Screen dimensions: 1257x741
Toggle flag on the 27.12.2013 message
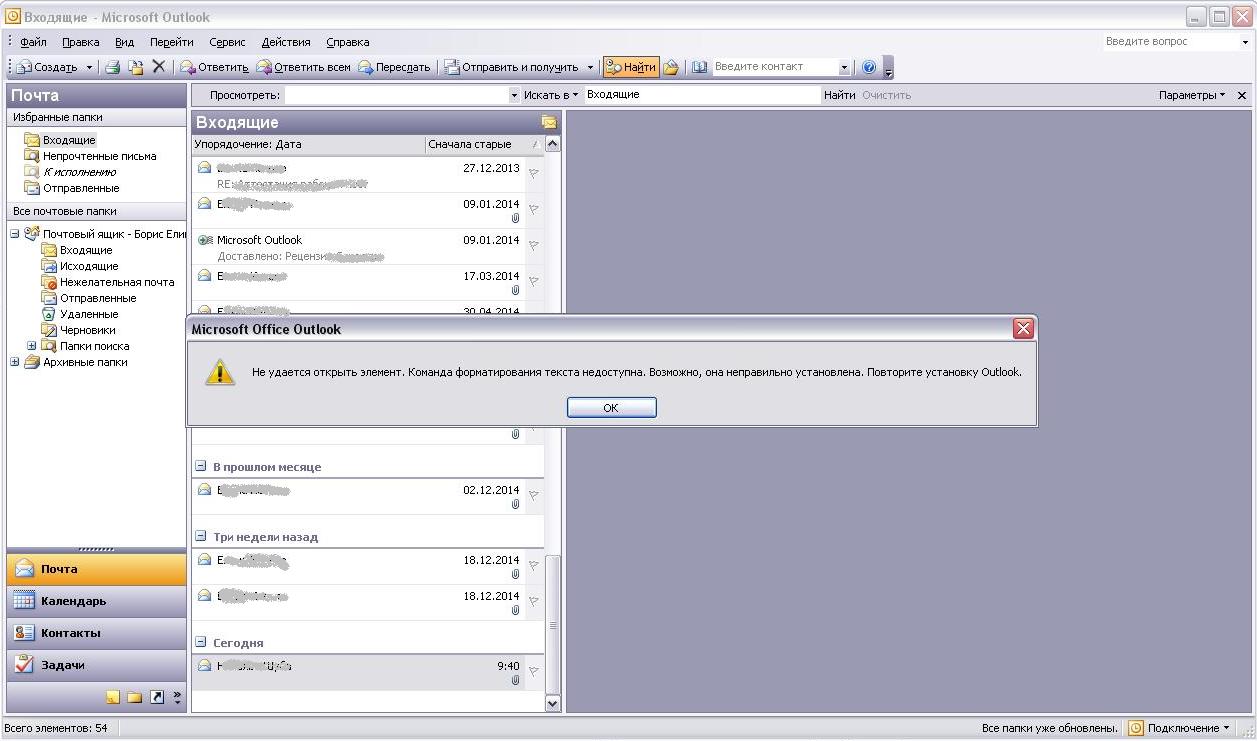click(534, 173)
